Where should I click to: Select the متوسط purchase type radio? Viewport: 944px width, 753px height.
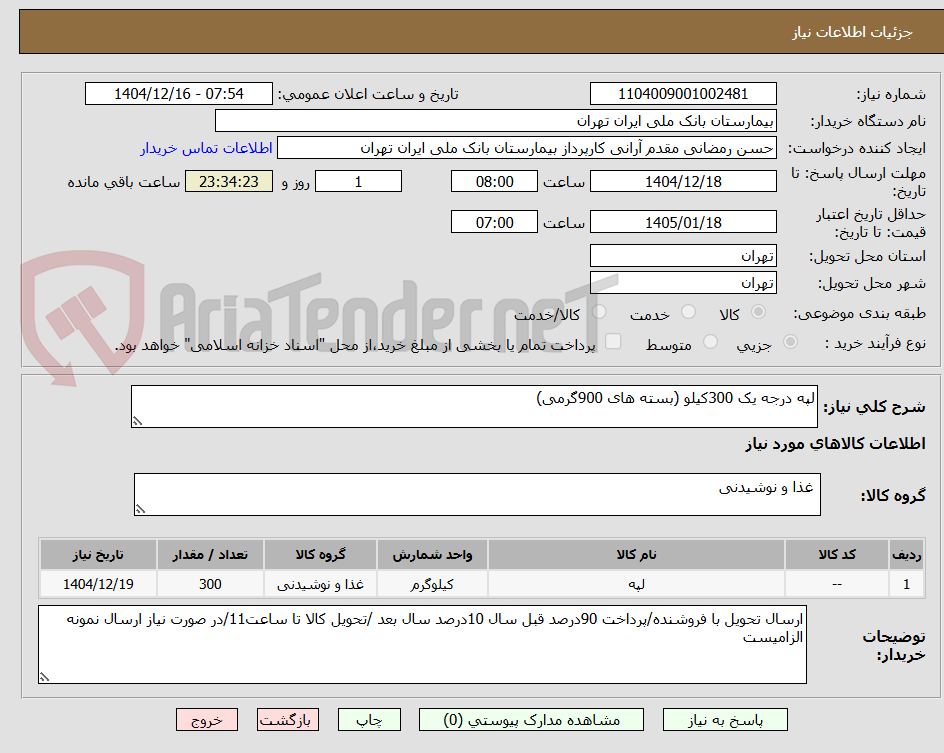click(x=710, y=342)
